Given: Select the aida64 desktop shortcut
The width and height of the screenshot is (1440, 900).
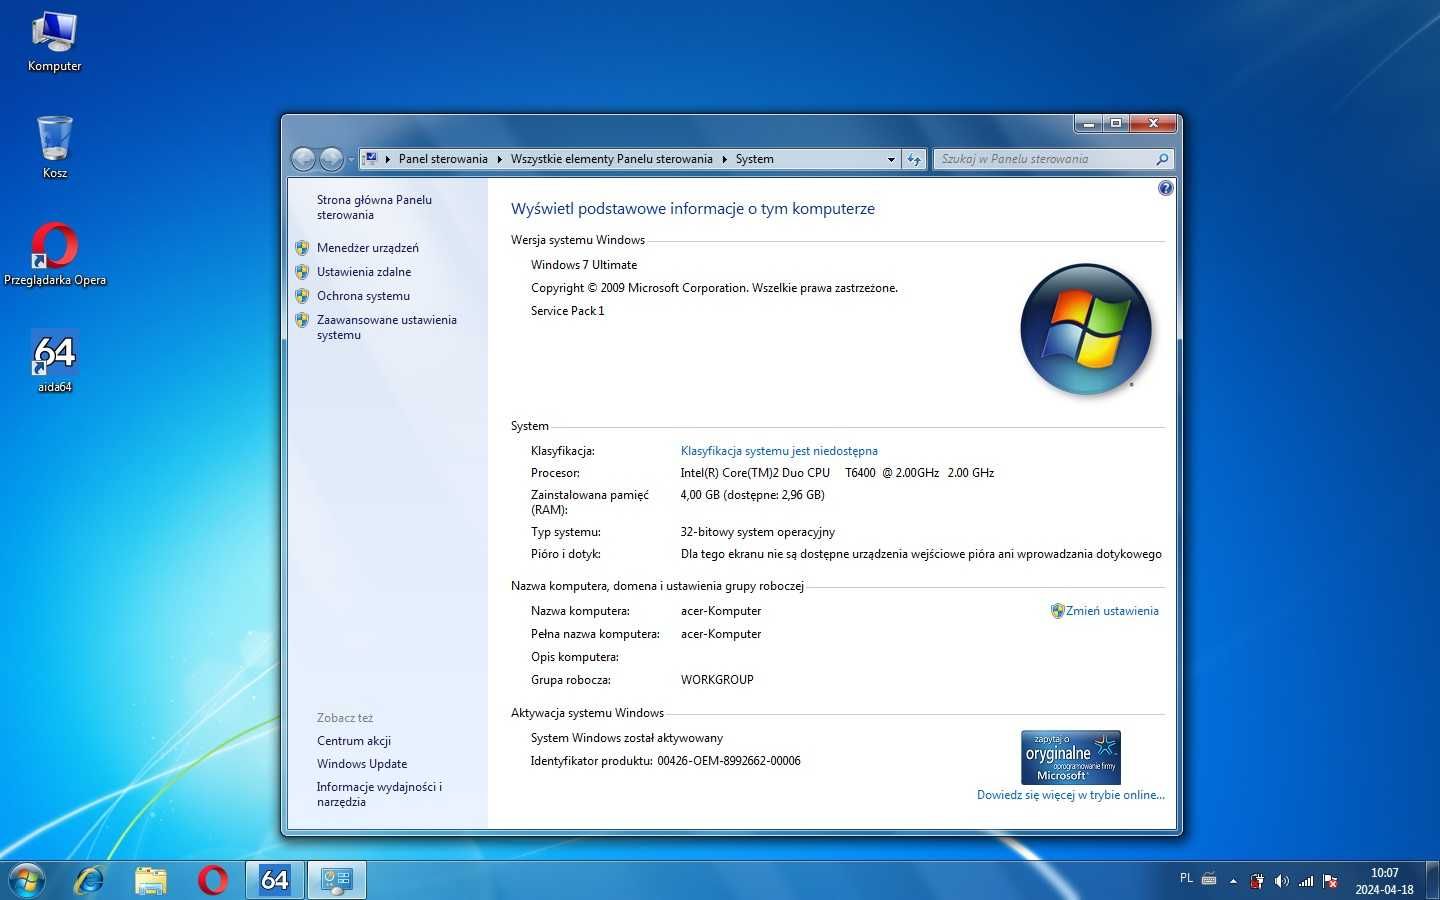Looking at the screenshot, I should 54,362.
